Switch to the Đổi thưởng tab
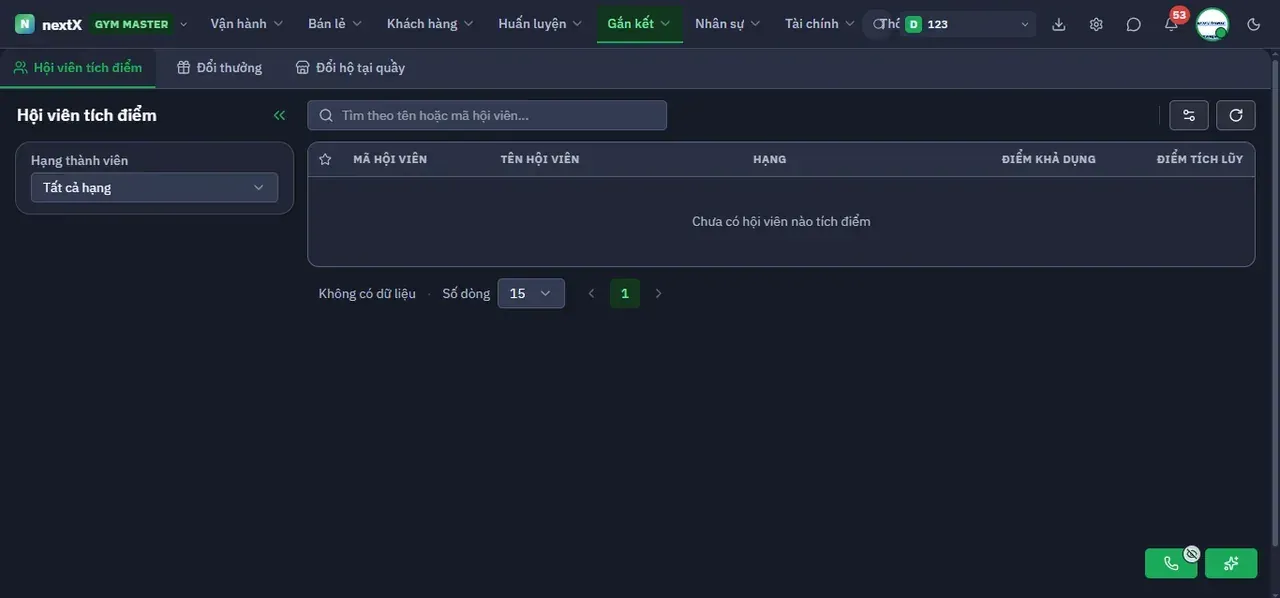The image size is (1280, 598). (x=219, y=68)
